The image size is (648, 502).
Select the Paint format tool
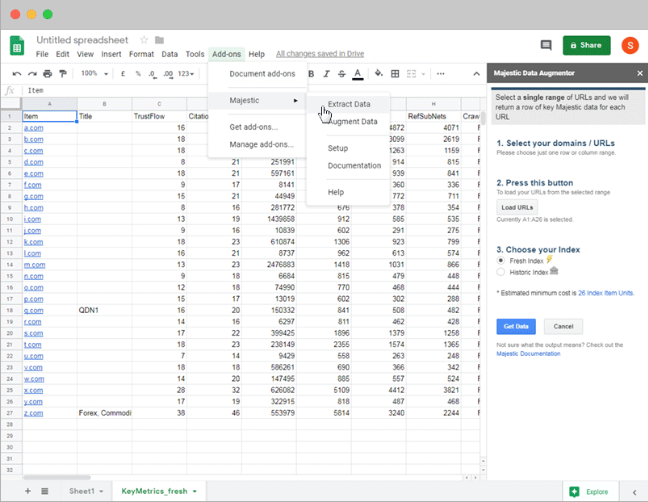pyautogui.click(x=63, y=74)
